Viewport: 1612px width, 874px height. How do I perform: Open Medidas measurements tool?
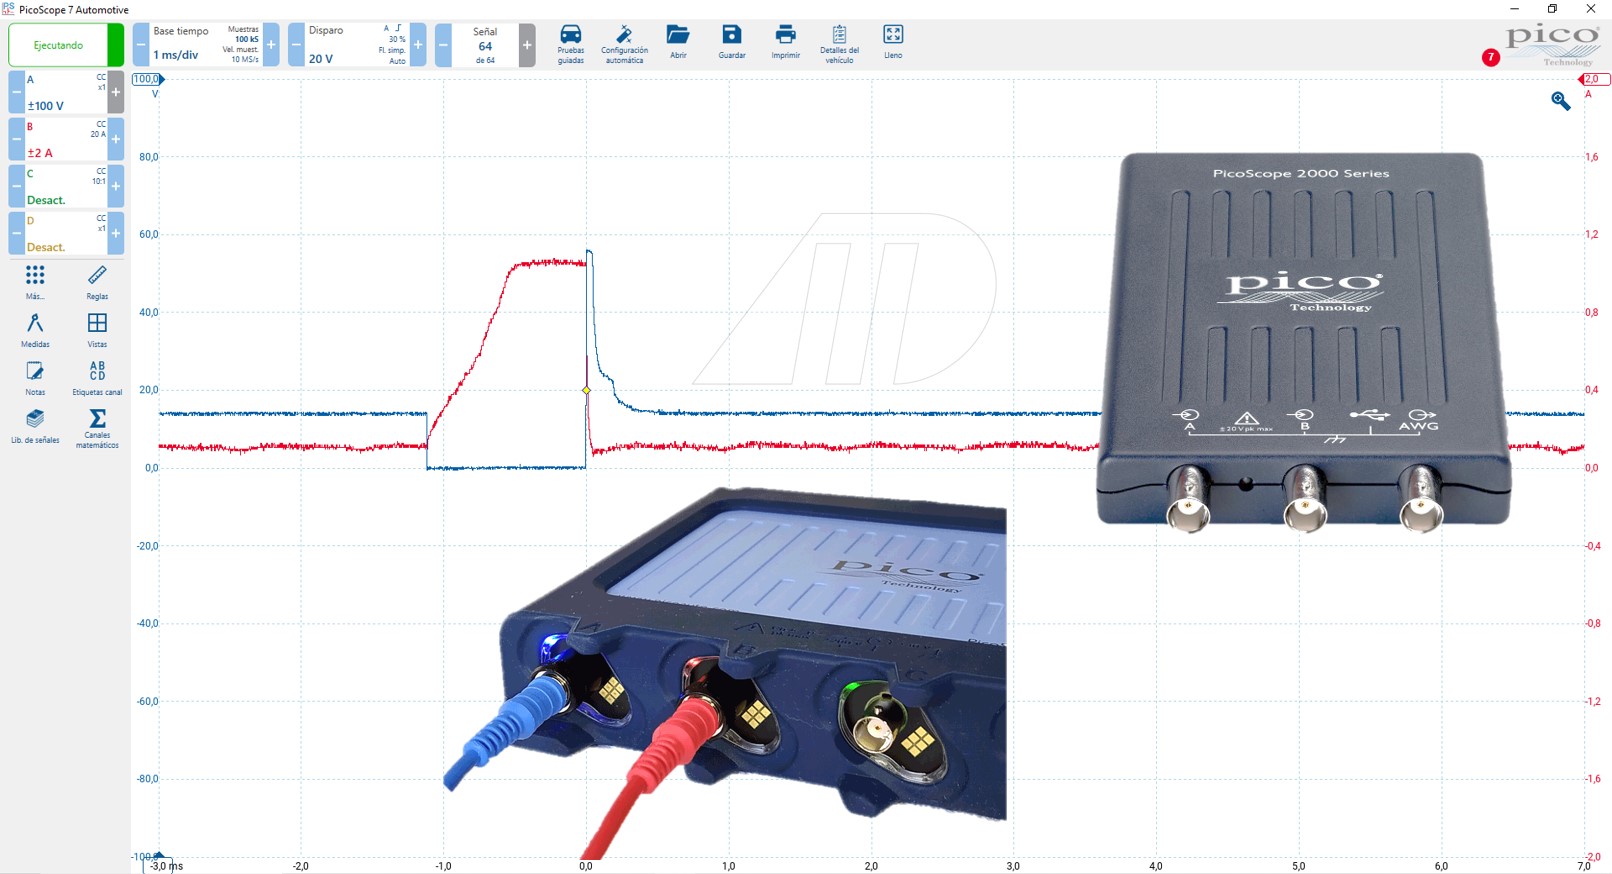[x=35, y=329]
